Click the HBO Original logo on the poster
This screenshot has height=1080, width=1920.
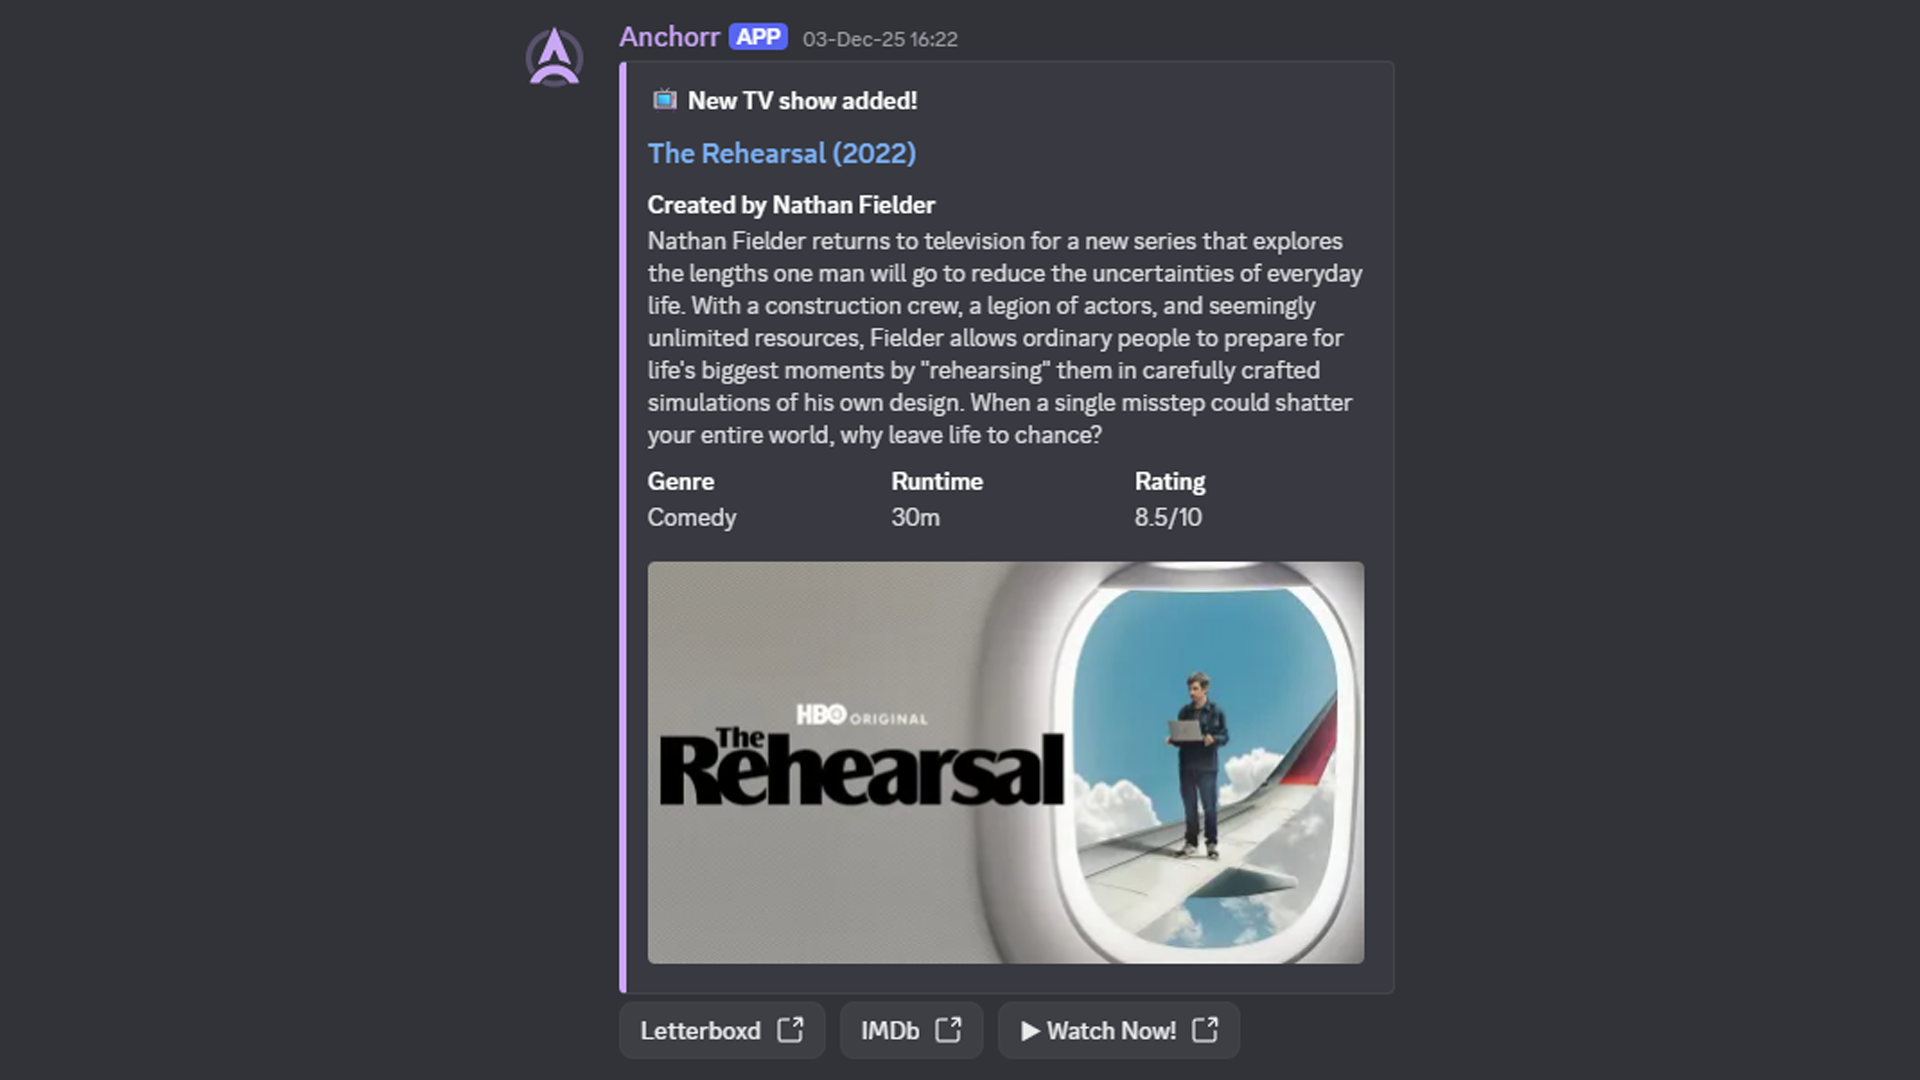coord(861,716)
